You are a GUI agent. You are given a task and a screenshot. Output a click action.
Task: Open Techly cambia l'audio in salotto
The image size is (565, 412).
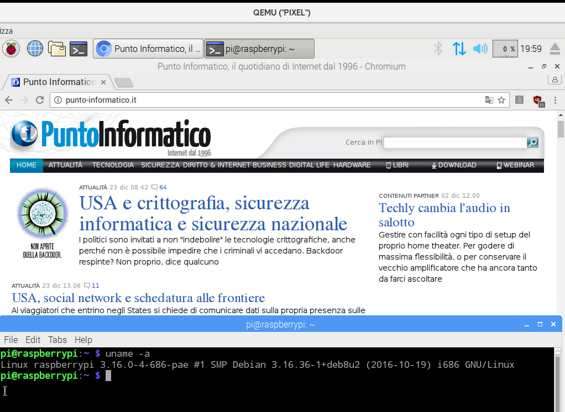(x=444, y=215)
